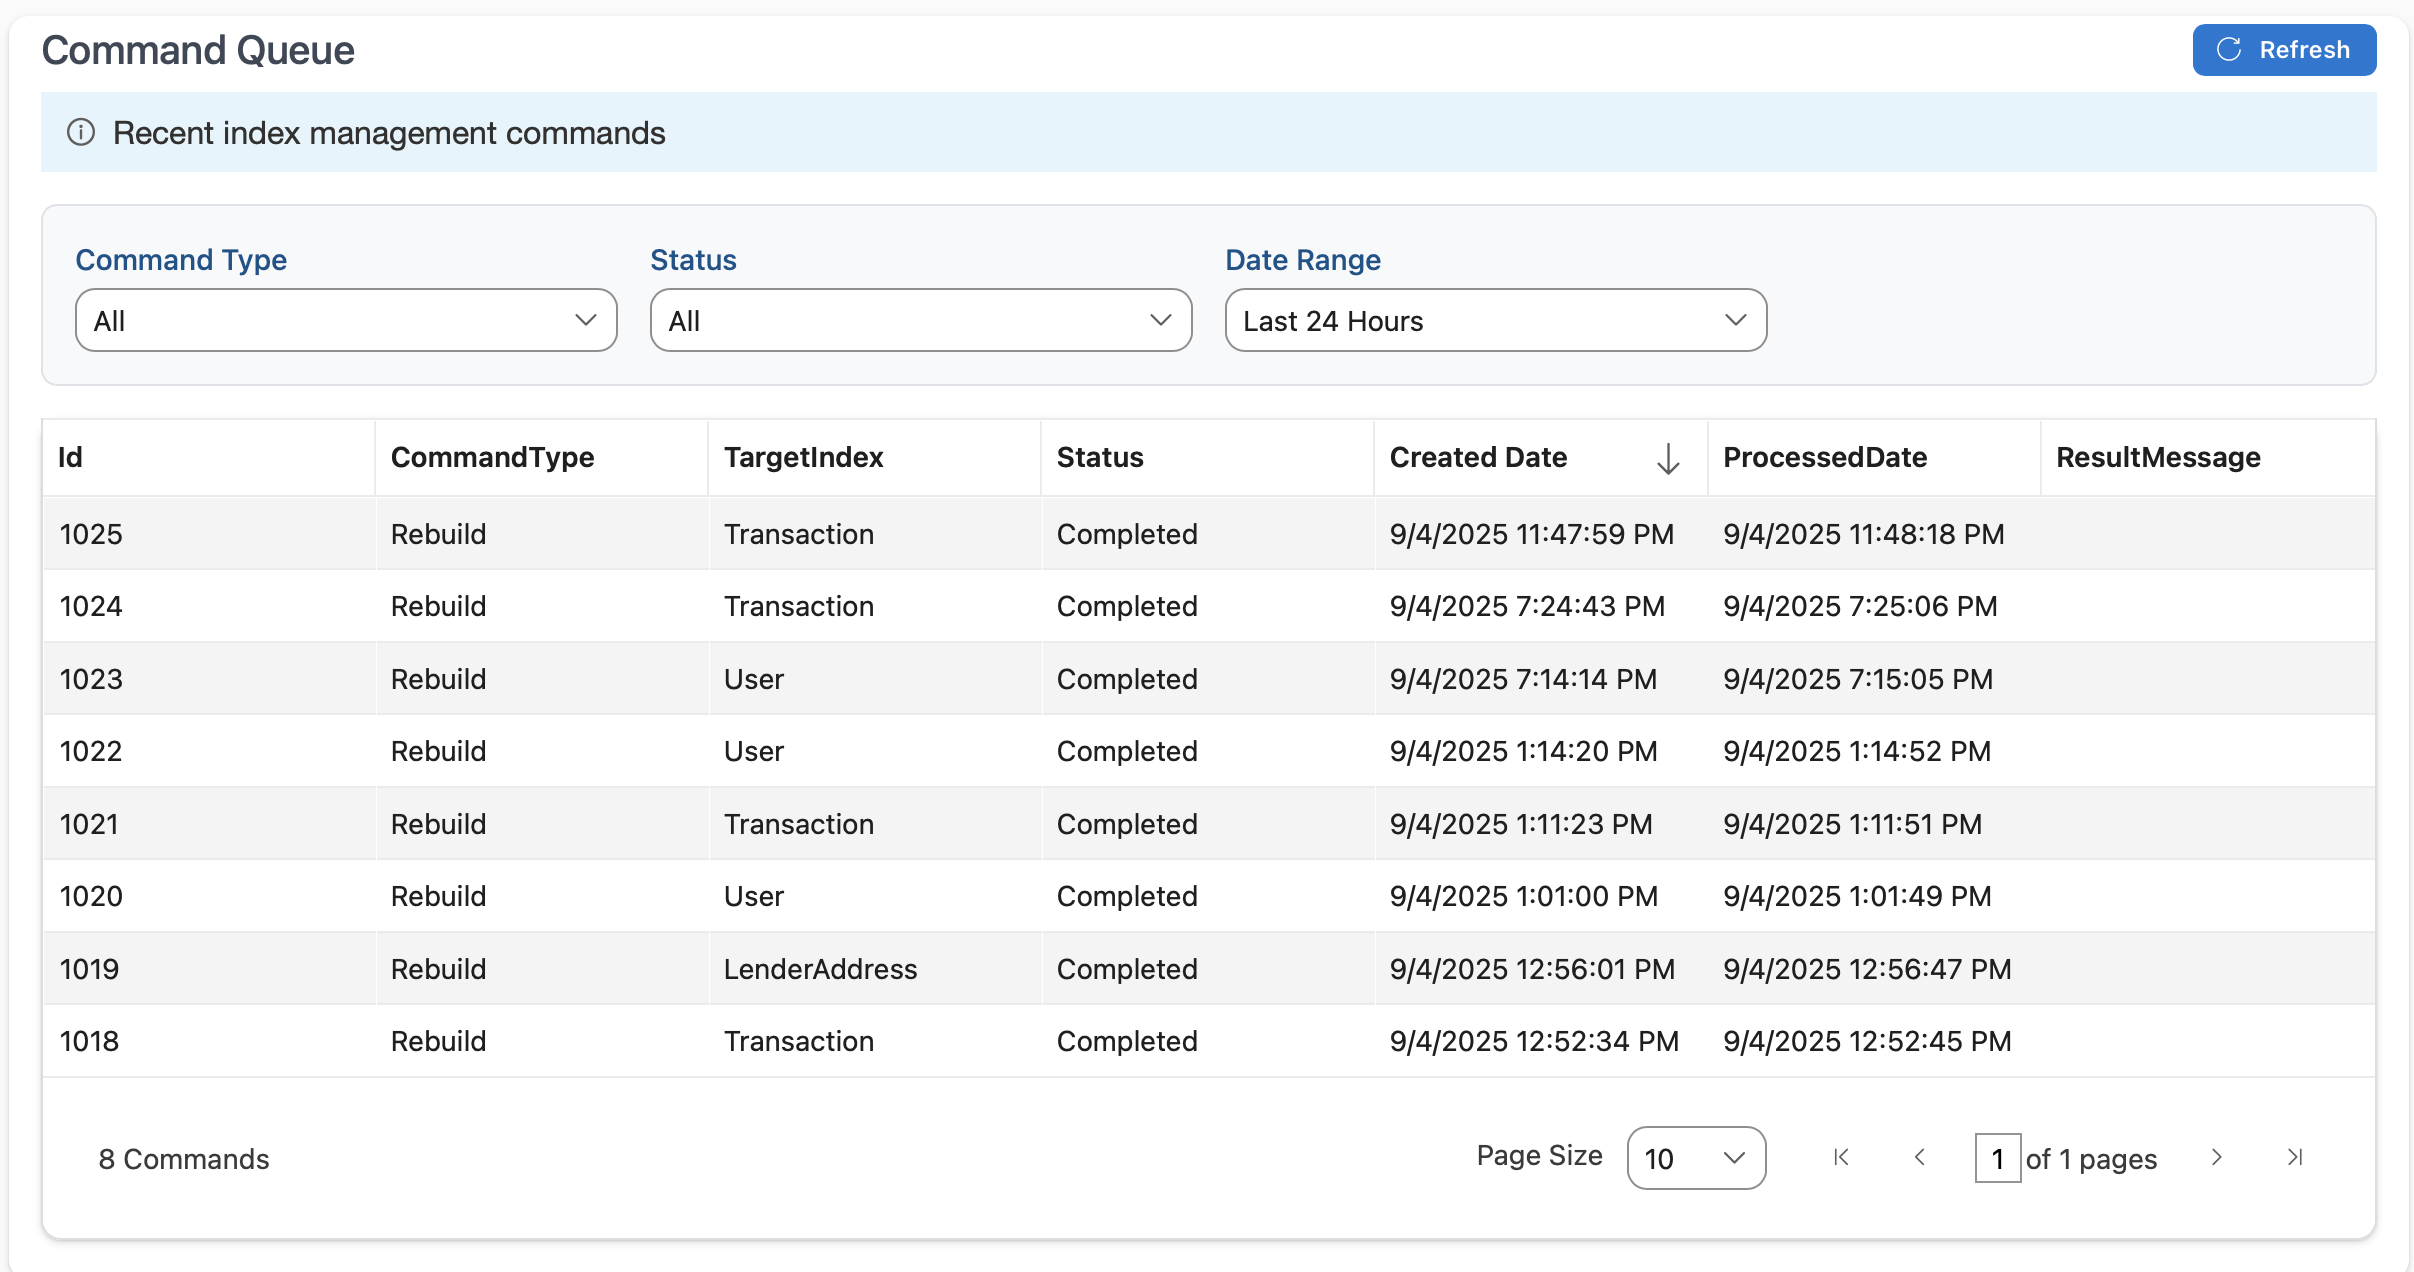This screenshot has height=1272, width=2414.
Task: Click the Status column header
Action: click(x=1099, y=457)
